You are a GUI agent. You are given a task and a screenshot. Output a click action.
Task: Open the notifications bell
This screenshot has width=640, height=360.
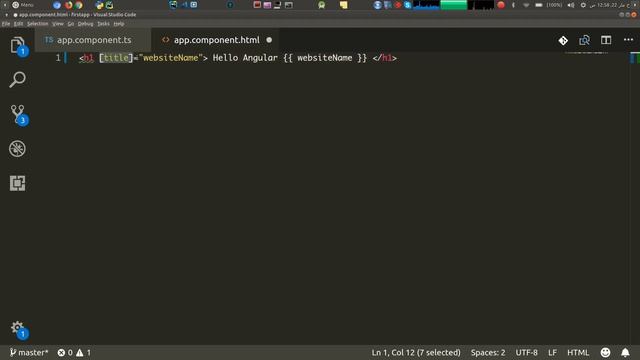pos(625,352)
